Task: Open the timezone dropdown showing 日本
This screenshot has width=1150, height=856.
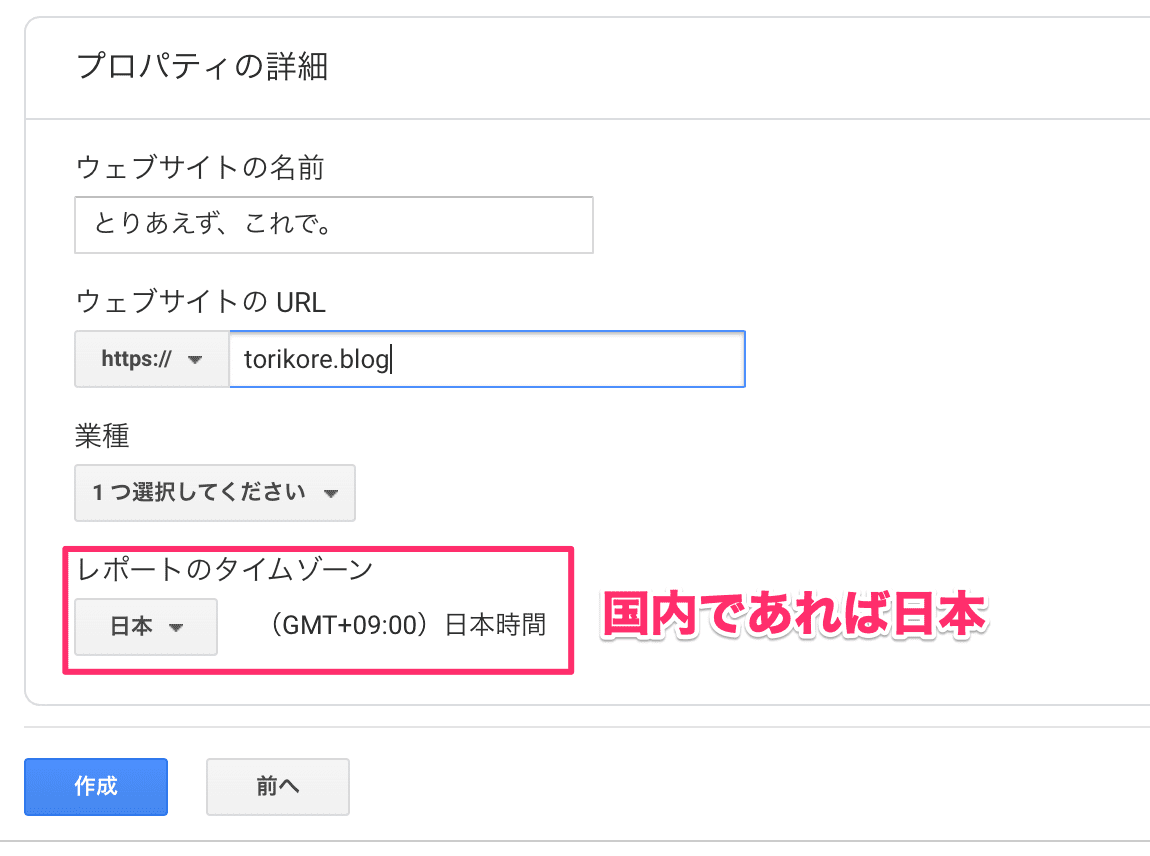Action: pos(145,626)
